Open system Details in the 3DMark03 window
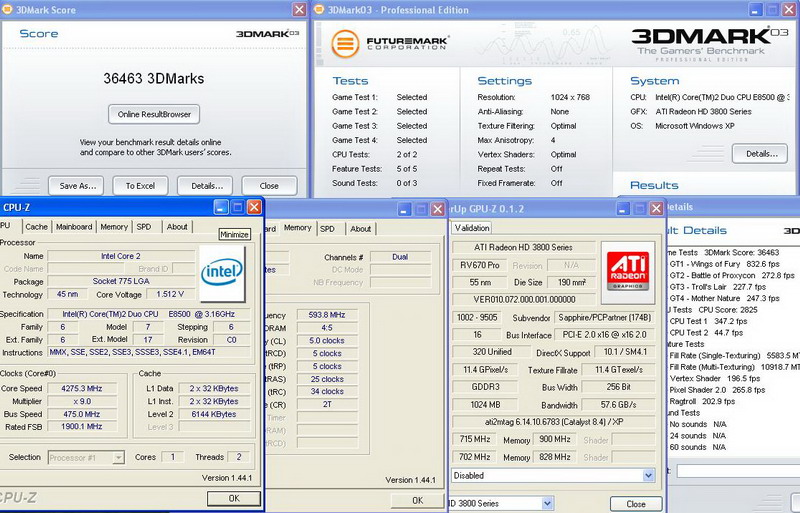Image resolution: width=800 pixels, height=513 pixels. [760, 154]
